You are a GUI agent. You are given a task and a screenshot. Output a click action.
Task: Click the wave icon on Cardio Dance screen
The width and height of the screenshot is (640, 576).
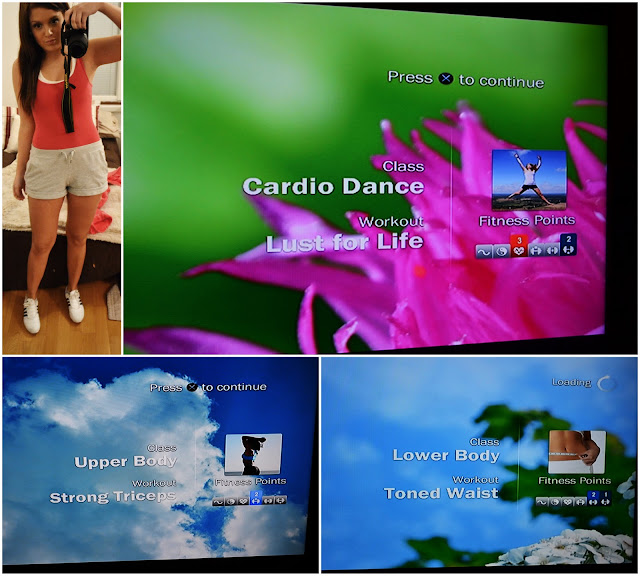484,251
